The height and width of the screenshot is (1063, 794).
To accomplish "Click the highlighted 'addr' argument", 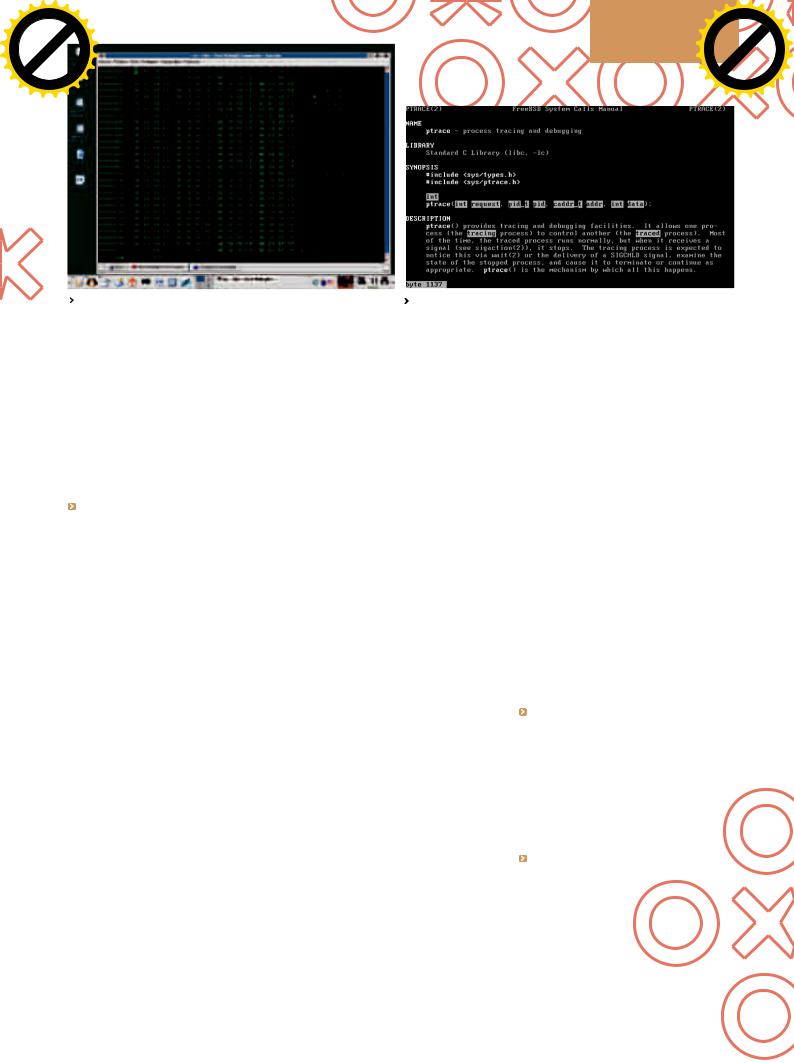I will [595, 204].
